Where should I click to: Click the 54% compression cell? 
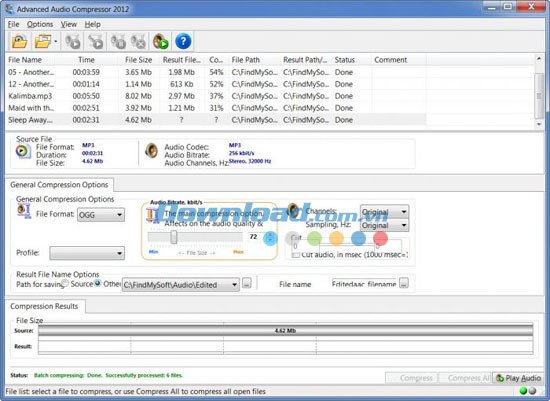click(216, 72)
